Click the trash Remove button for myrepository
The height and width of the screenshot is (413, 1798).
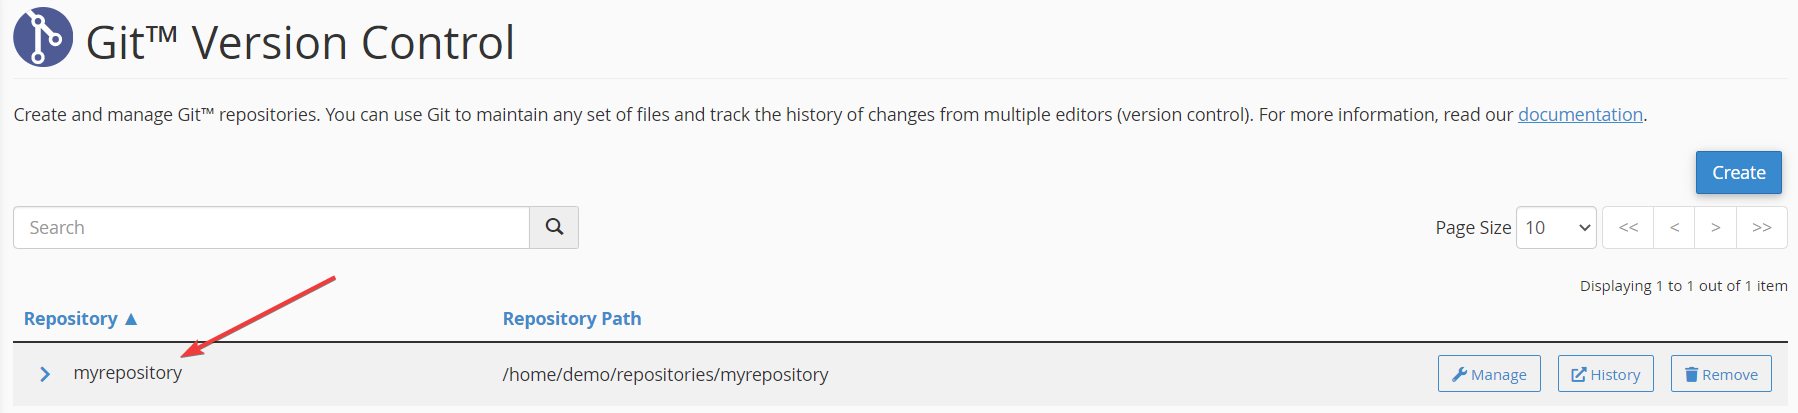coord(1721,374)
